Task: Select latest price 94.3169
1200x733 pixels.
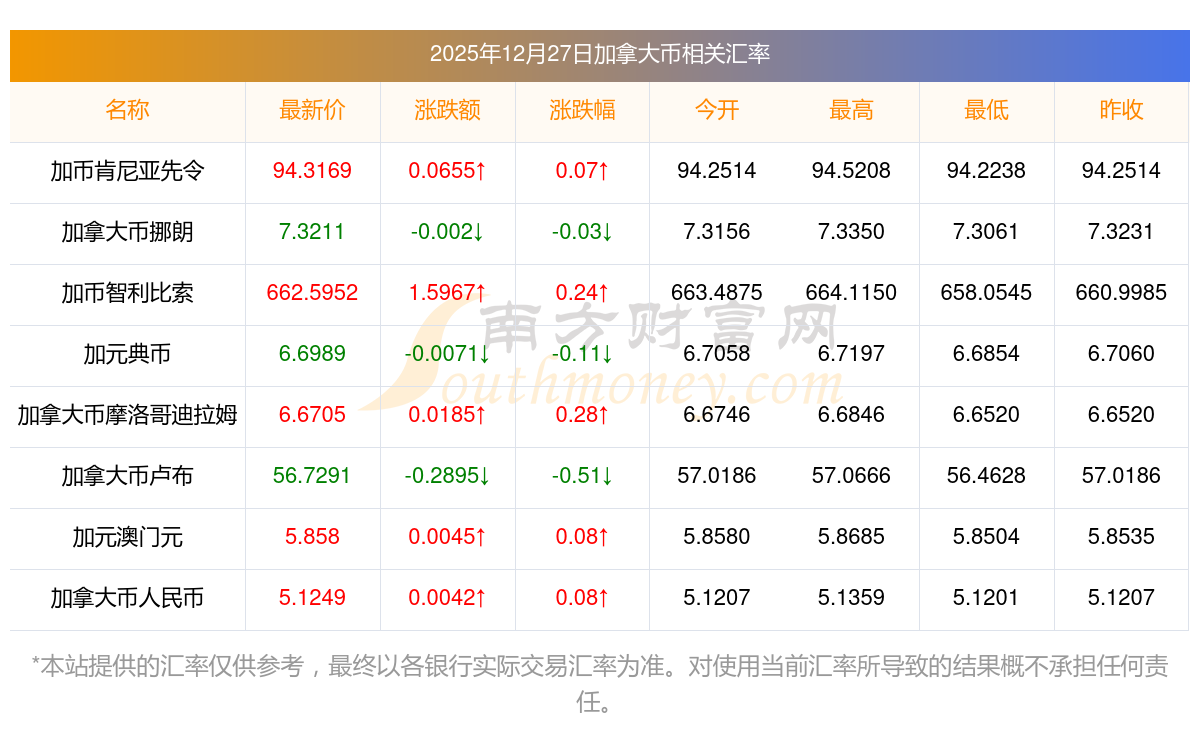Action: [312, 171]
